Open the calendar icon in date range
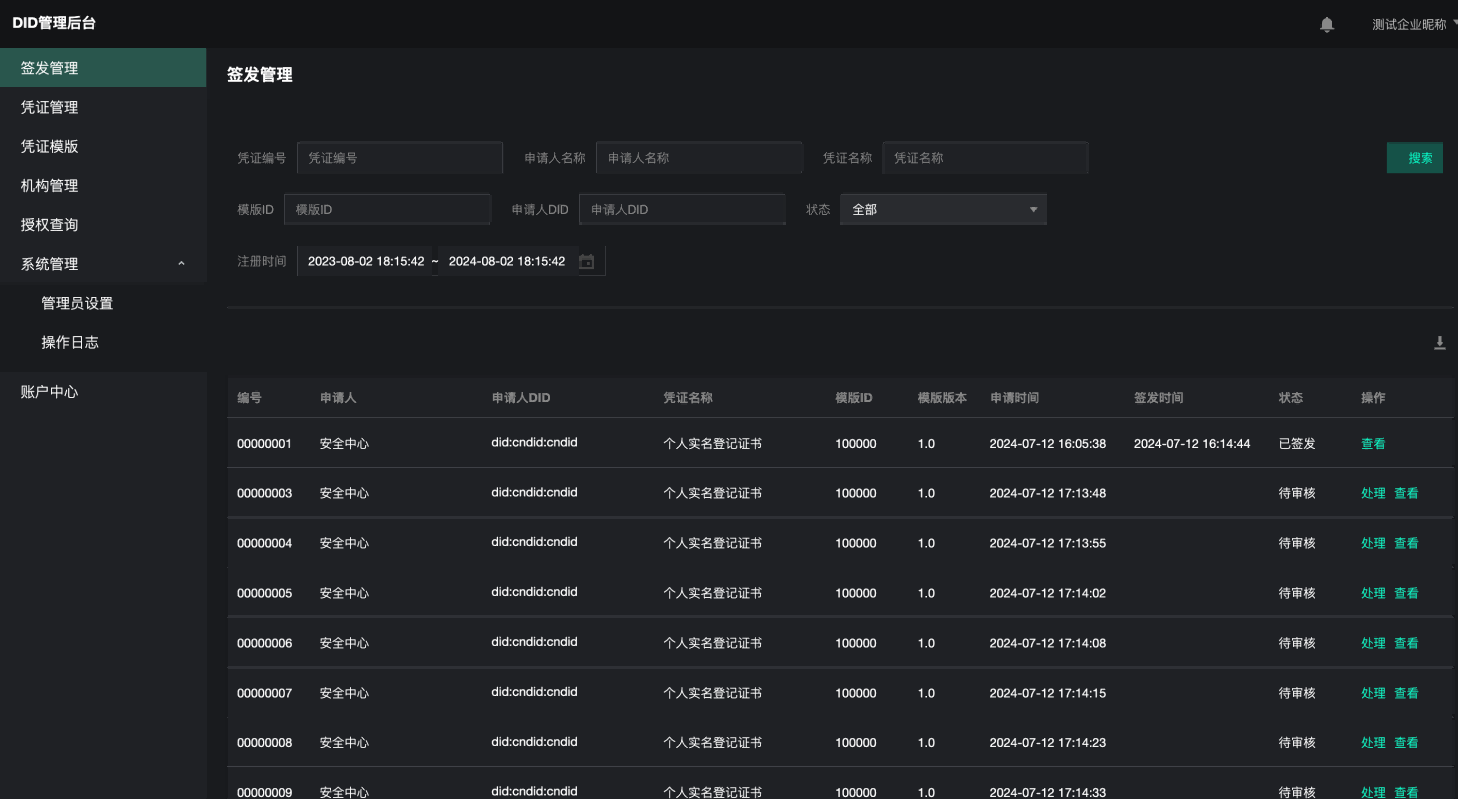This screenshot has width=1458, height=799. 587,262
